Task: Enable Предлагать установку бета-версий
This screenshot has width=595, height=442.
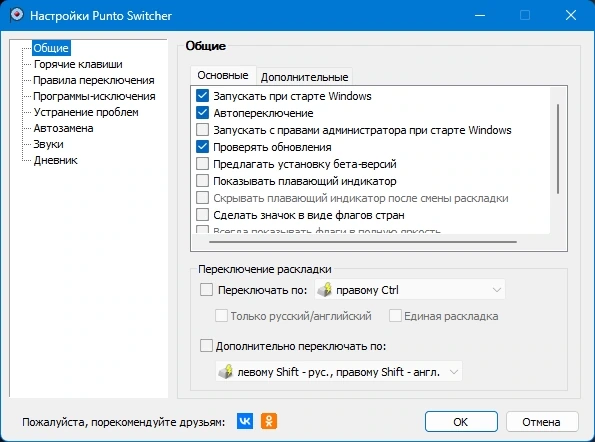Action: 202,164
